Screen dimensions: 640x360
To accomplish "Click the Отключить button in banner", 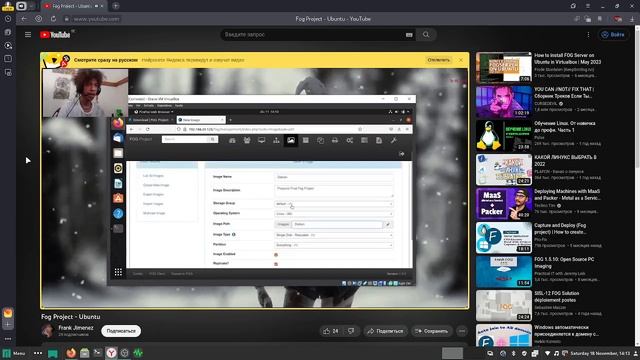I will 438,60.
